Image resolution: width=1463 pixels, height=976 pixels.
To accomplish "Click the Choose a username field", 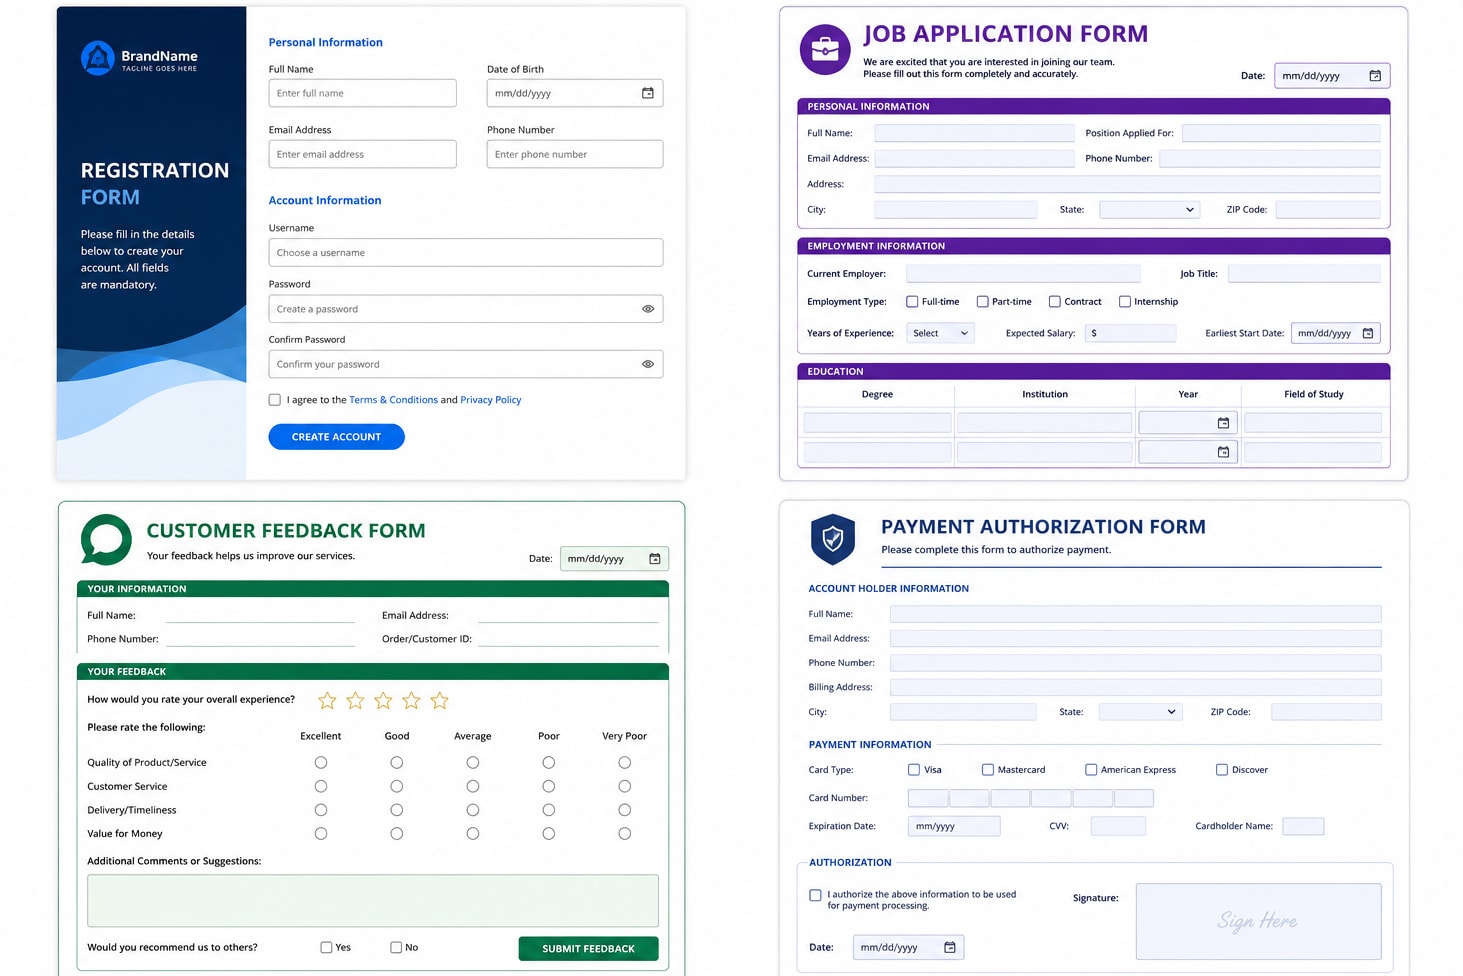I will coord(466,253).
